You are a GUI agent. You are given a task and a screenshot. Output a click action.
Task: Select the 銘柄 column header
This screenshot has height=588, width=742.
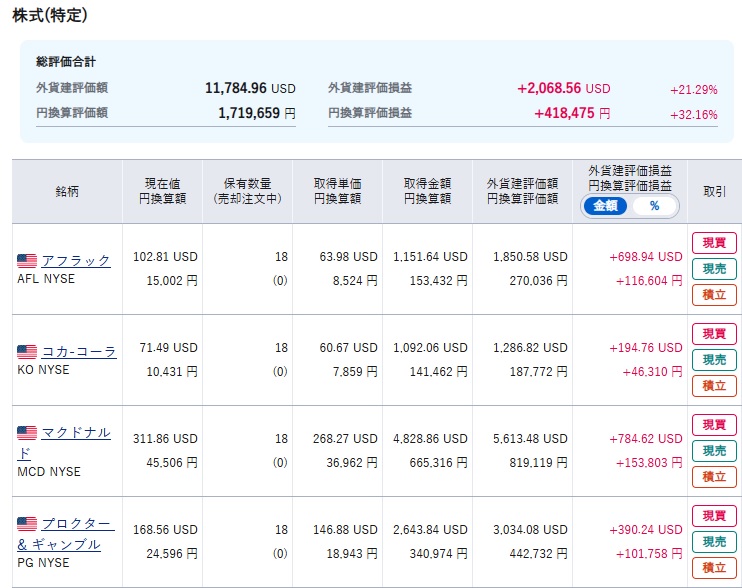tap(67, 192)
